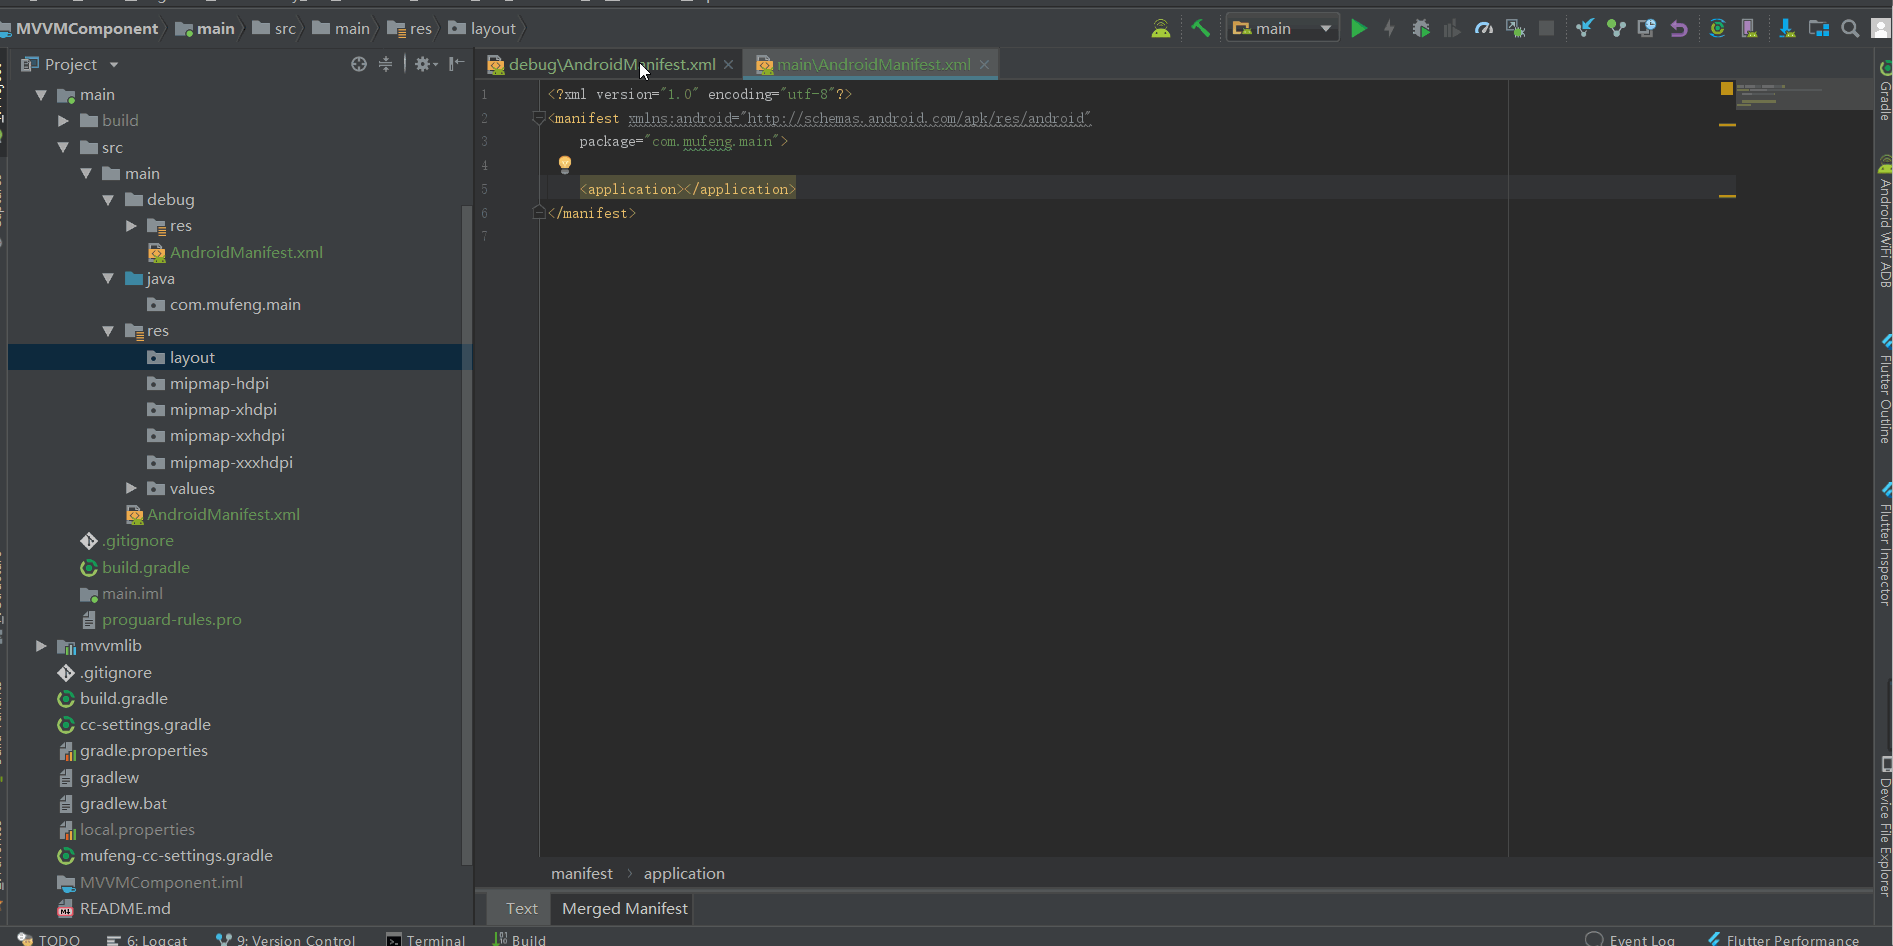Click the Android WiFi ADB toolbar icon

1161,29
